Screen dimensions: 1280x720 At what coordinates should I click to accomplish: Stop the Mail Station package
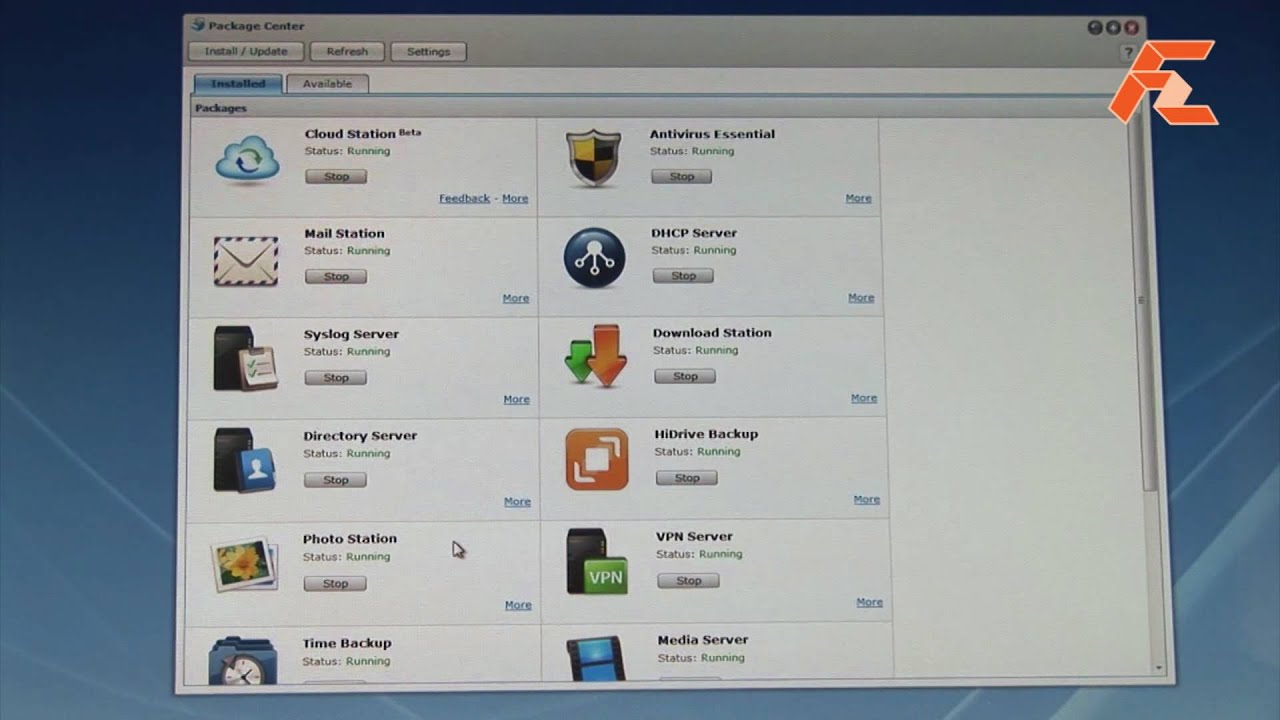pyautogui.click(x=336, y=277)
